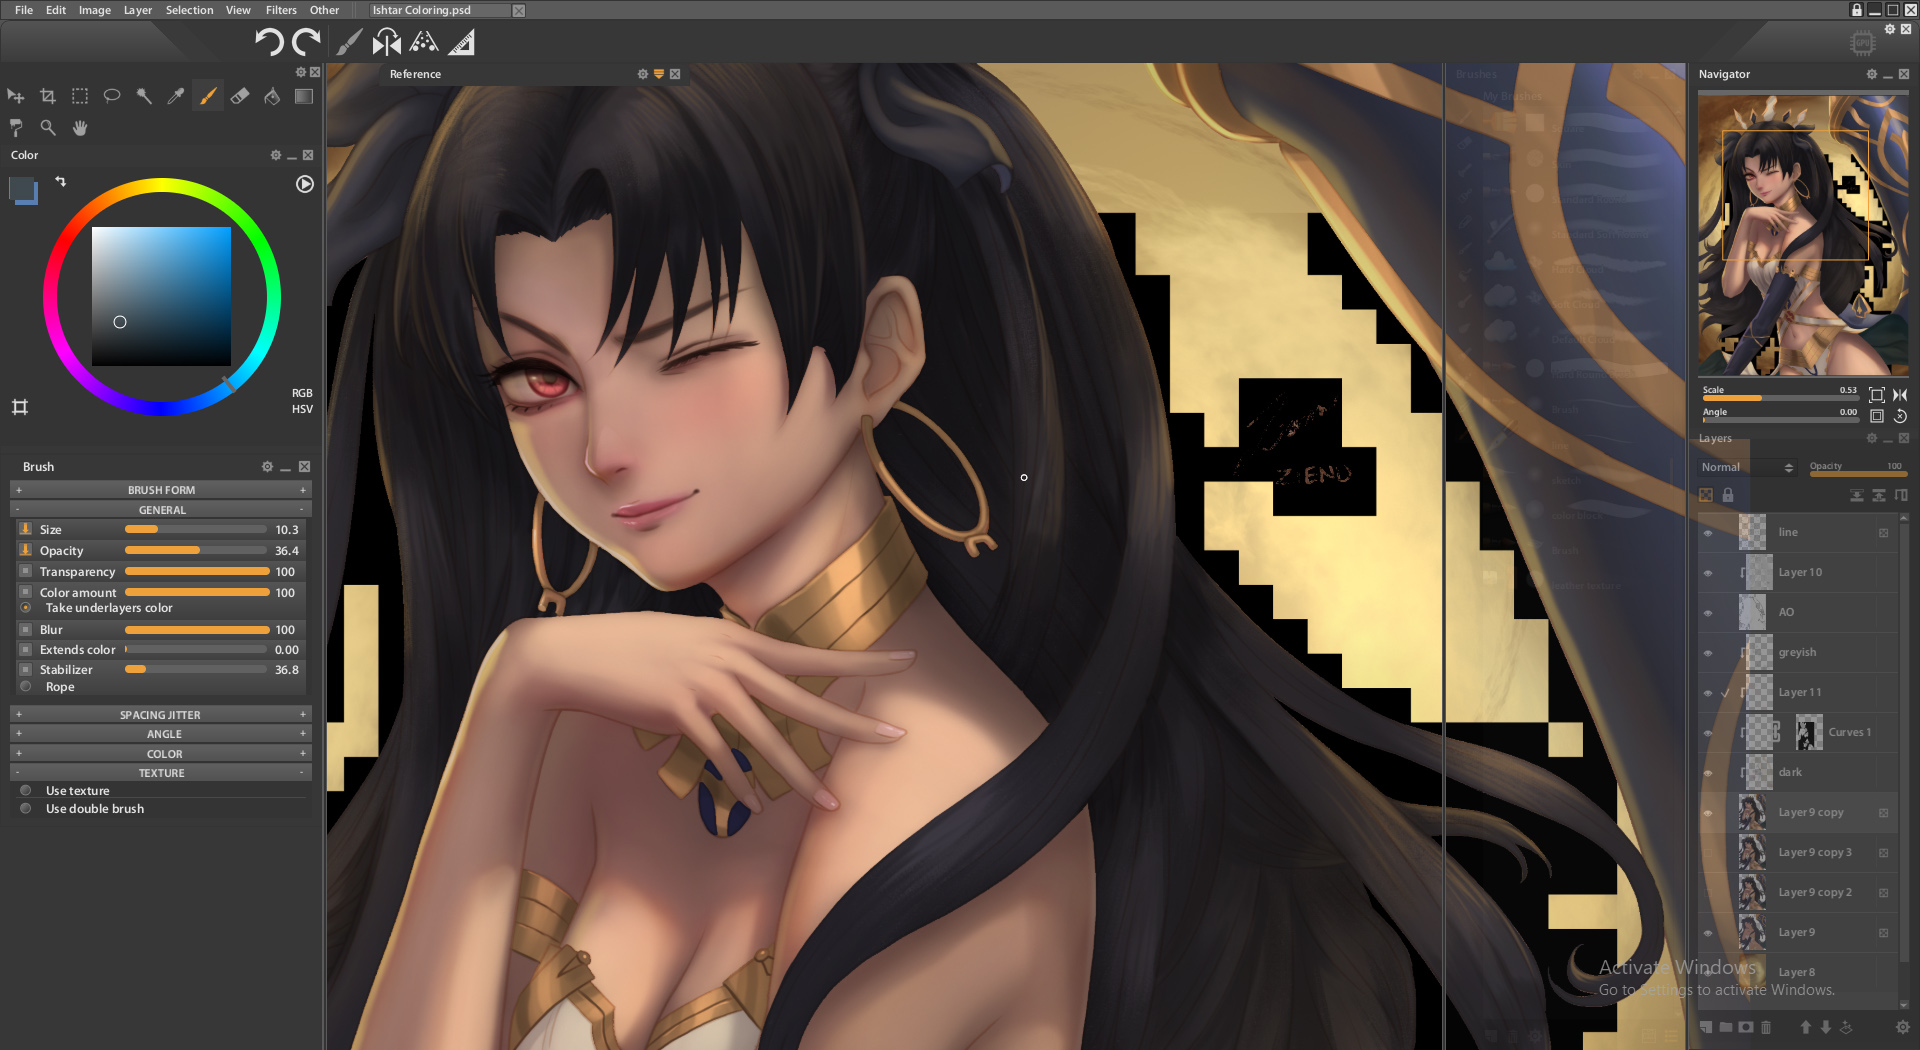The image size is (1920, 1050).
Task: Enable 'Take underlayers color' option
Action: pyautogui.click(x=26, y=608)
